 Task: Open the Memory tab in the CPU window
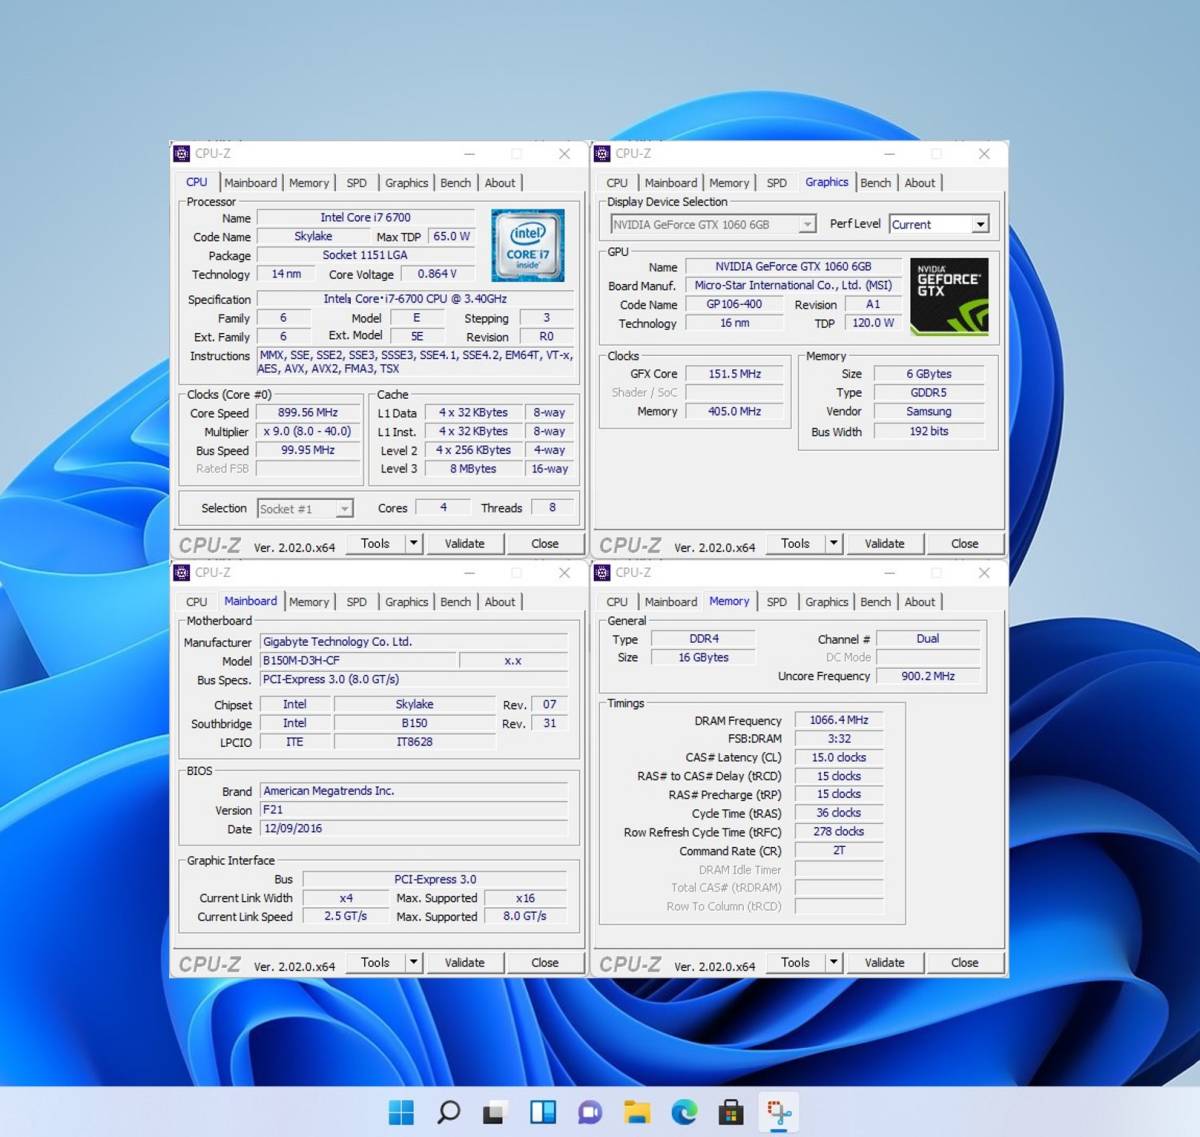[x=308, y=183]
